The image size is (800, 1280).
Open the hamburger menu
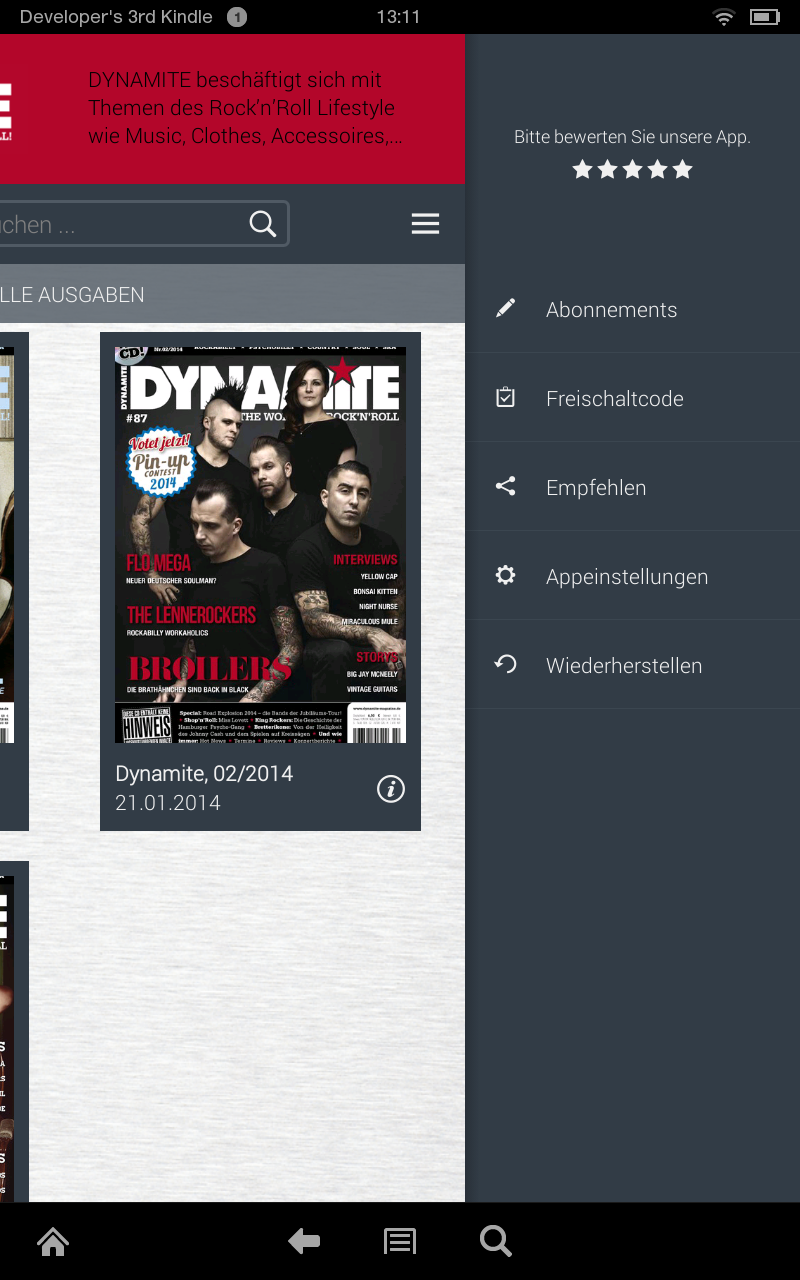tap(425, 223)
